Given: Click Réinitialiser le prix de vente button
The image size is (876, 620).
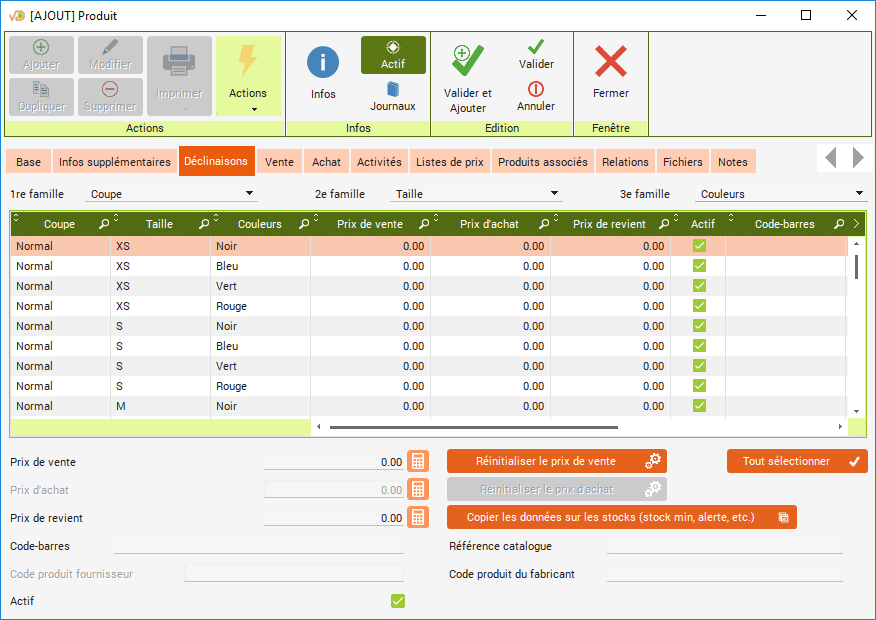Looking at the screenshot, I should (x=556, y=461).
